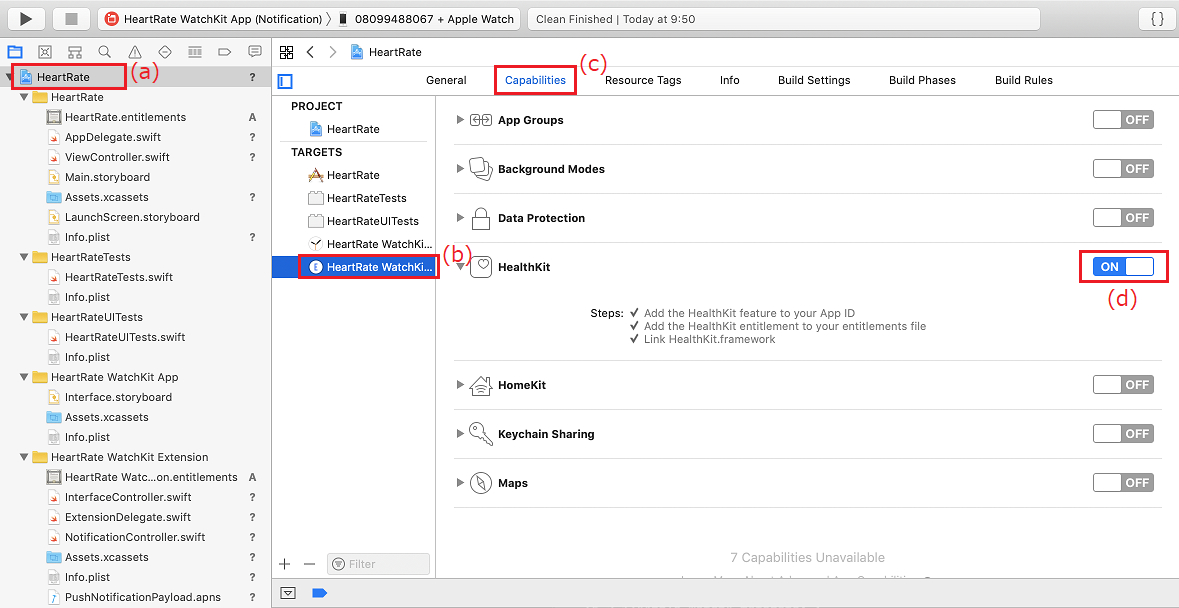Open the Breakpoint navigator icon

(225, 52)
